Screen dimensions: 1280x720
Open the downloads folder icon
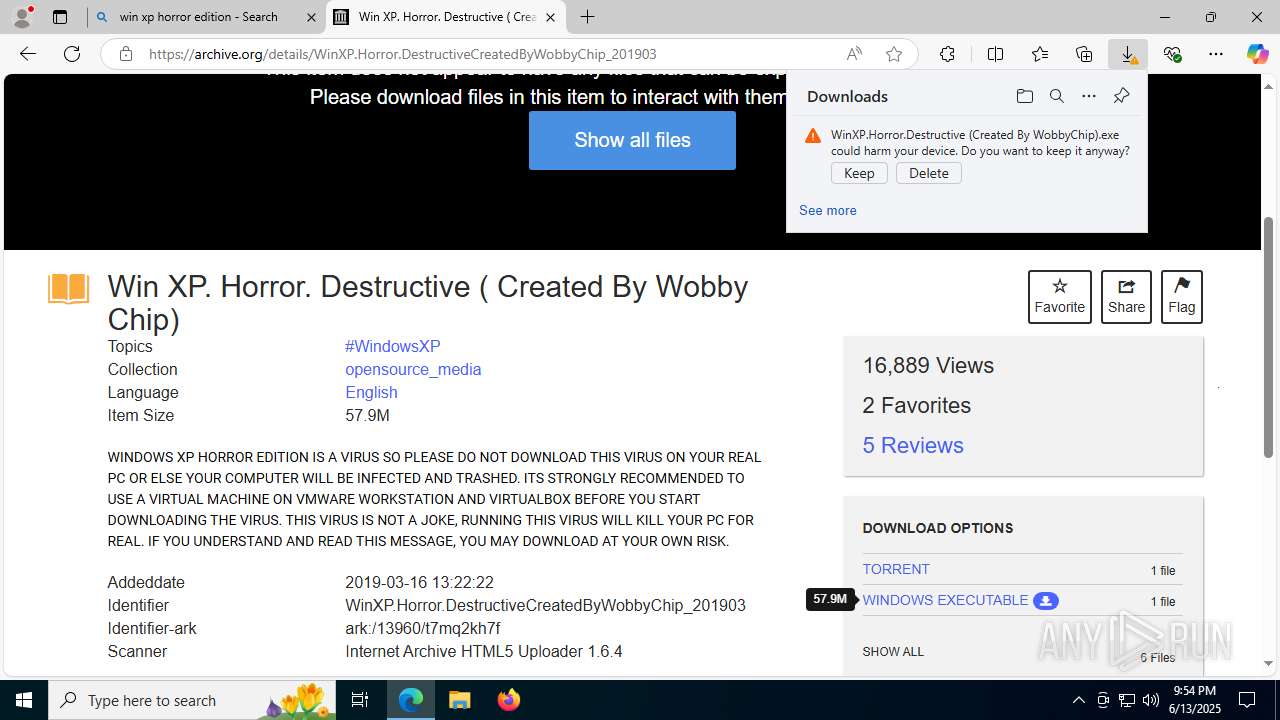(1024, 96)
